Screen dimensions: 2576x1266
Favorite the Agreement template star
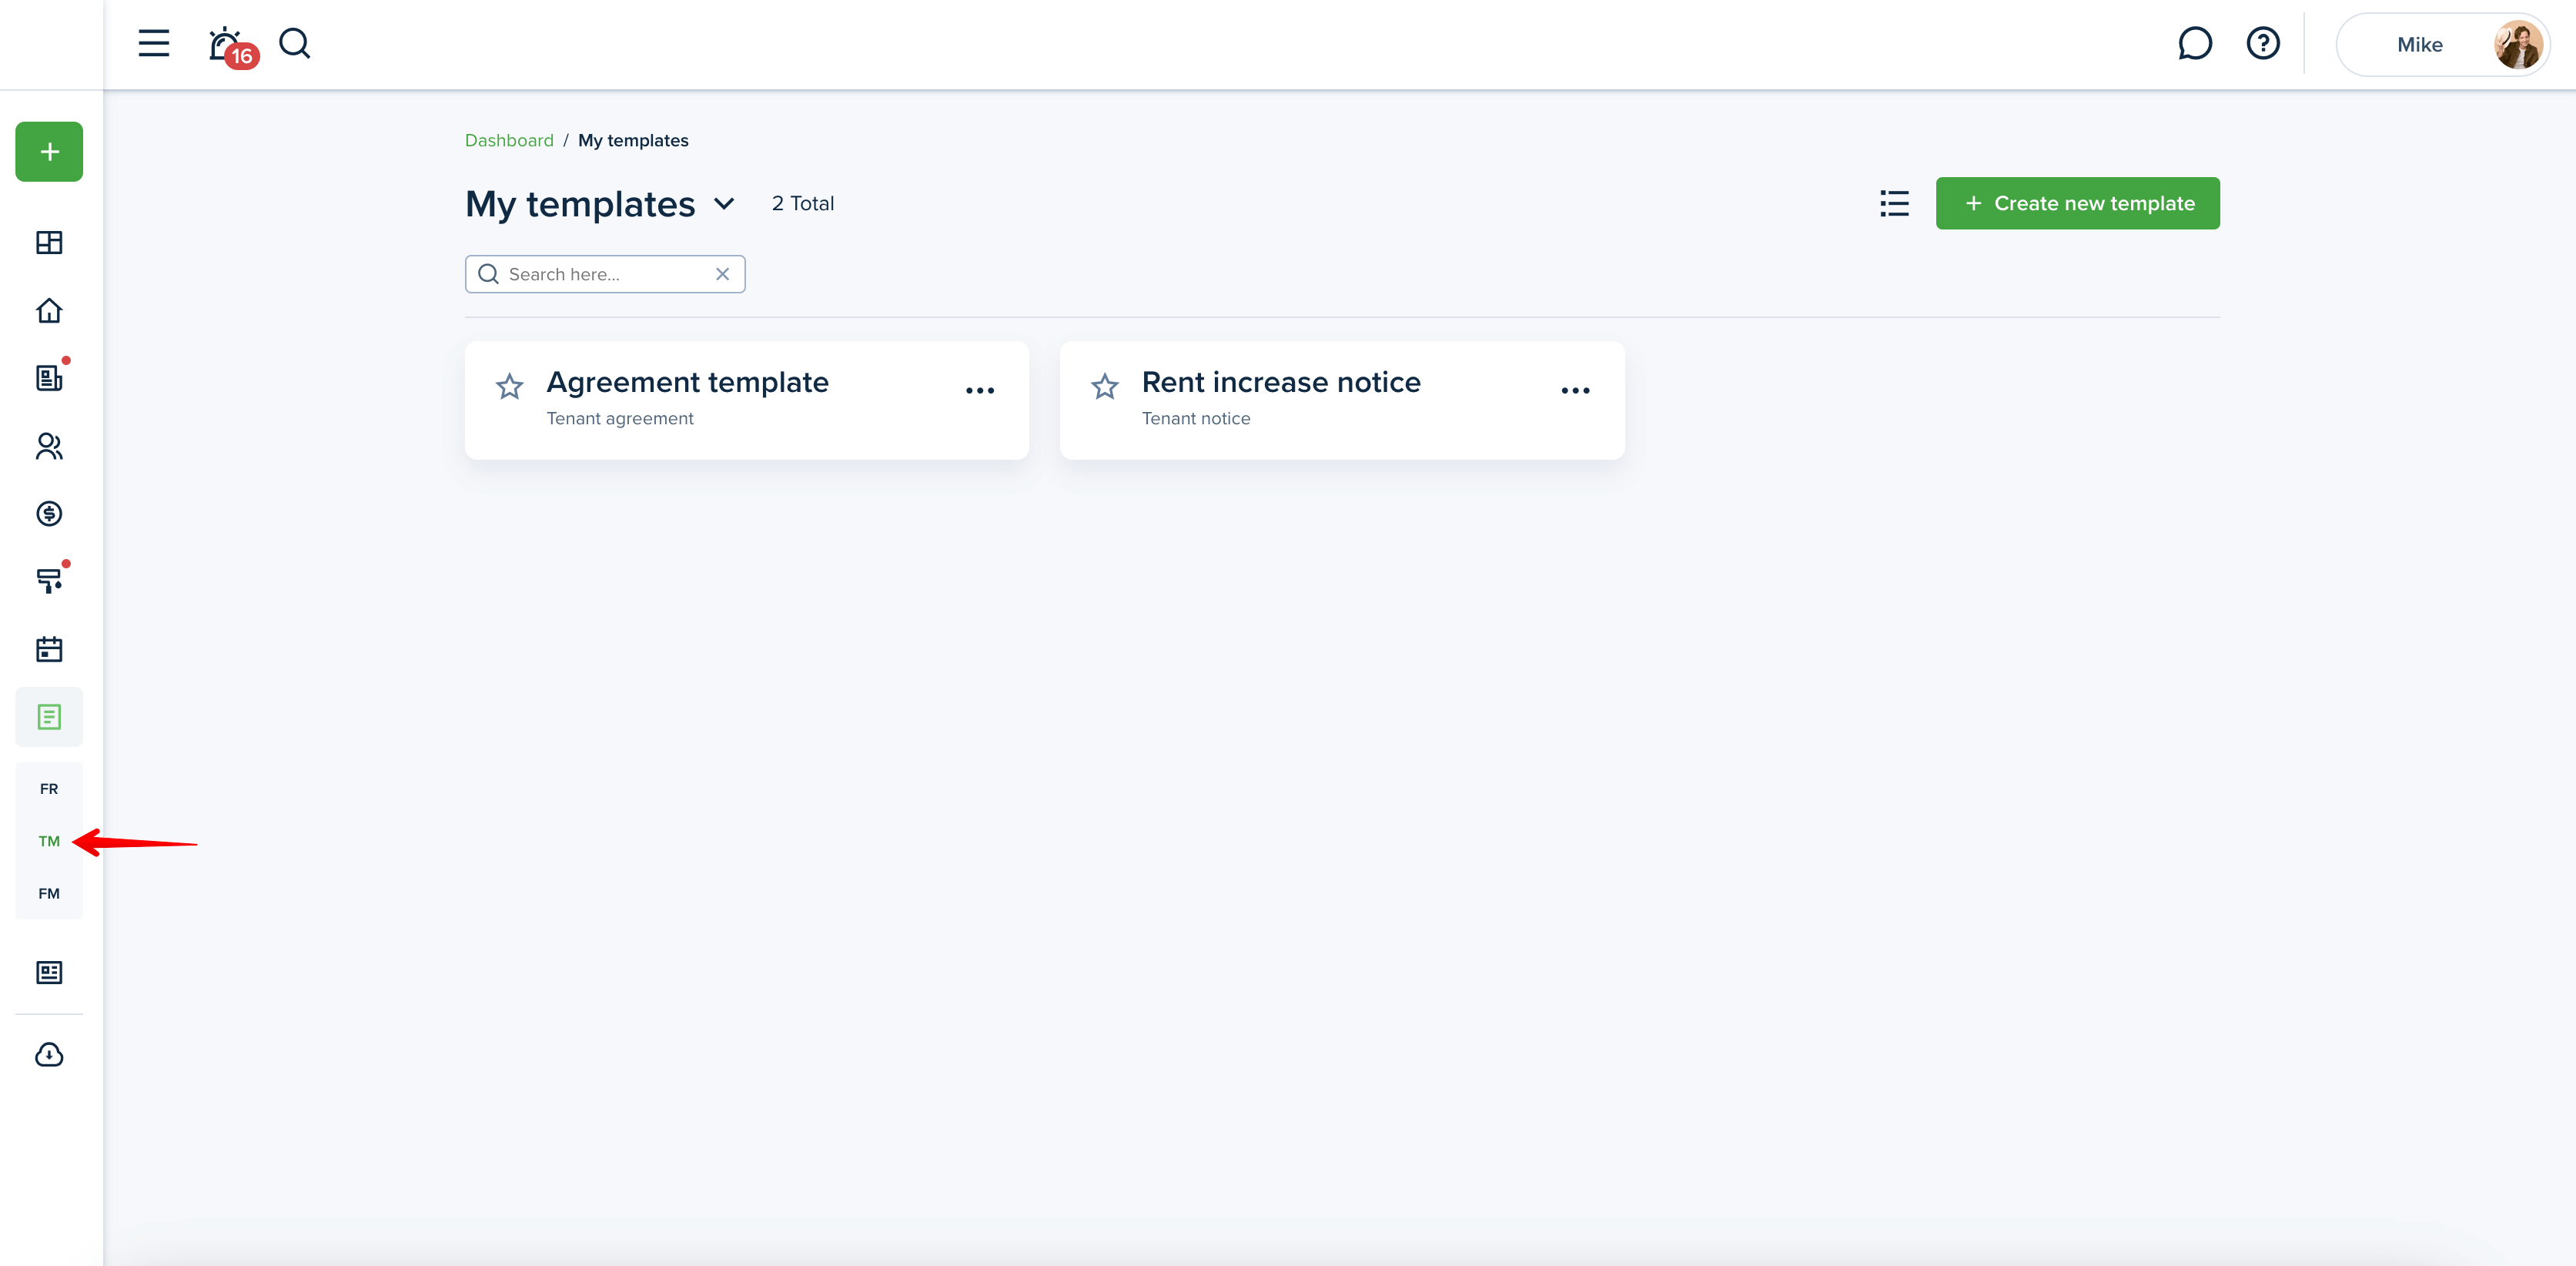[509, 386]
